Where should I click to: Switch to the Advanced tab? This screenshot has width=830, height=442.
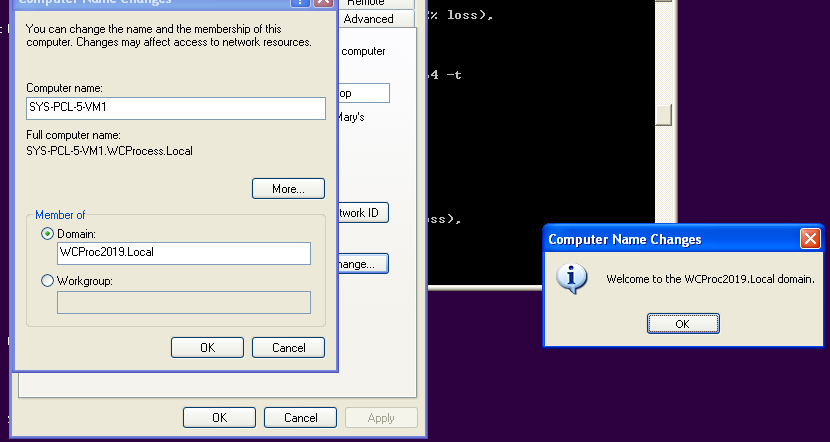(368, 19)
